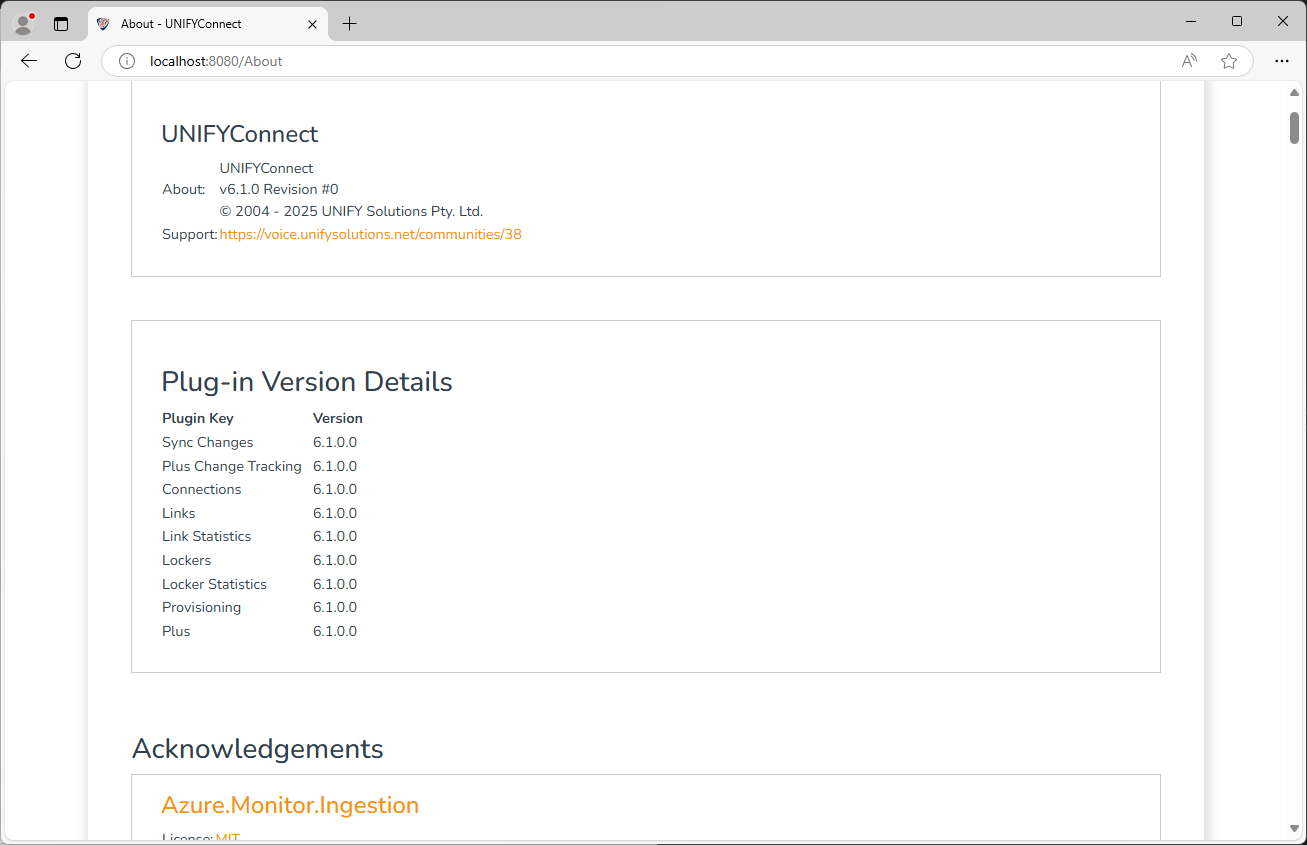Click the vertical scrollbar thumb
1307x845 pixels.
[x=1294, y=128]
